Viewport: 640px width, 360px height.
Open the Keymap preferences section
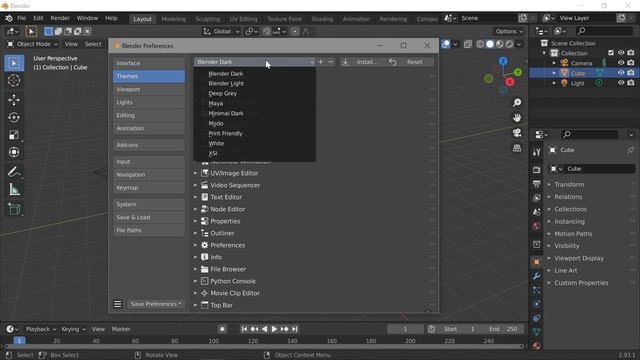pos(149,188)
